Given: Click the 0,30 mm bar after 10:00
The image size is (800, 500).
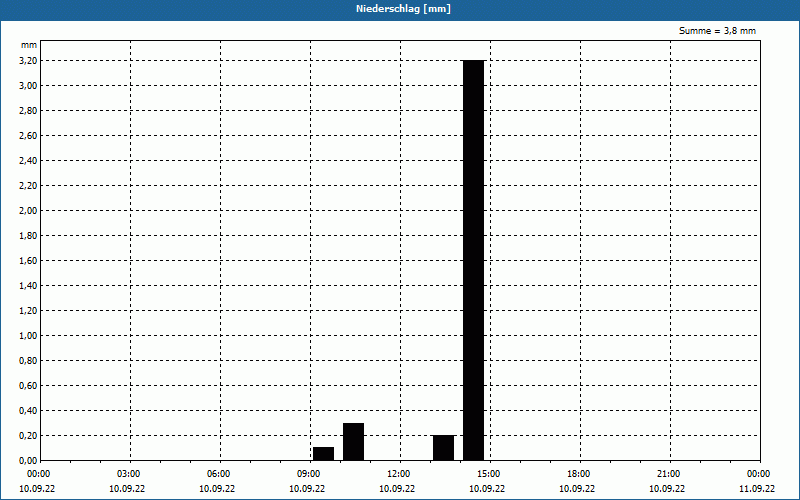Looking at the screenshot, I should pyautogui.click(x=354, y=442).
